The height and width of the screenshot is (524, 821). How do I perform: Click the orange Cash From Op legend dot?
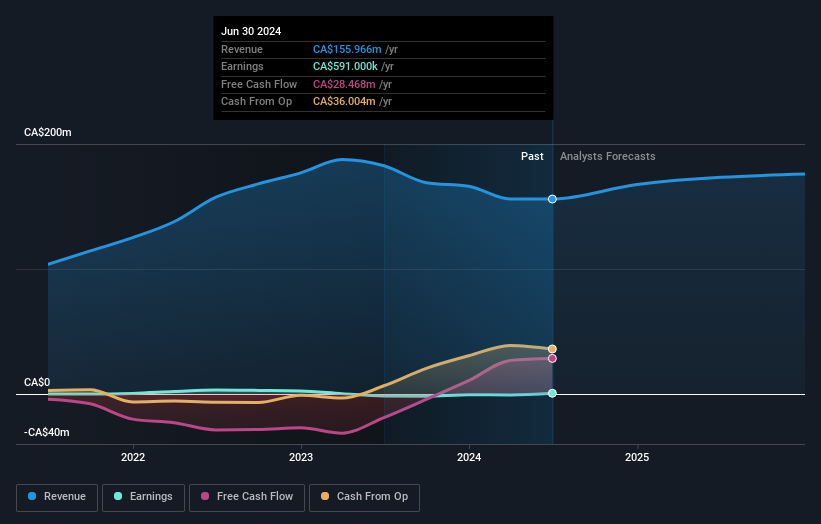tap(325, 496)
